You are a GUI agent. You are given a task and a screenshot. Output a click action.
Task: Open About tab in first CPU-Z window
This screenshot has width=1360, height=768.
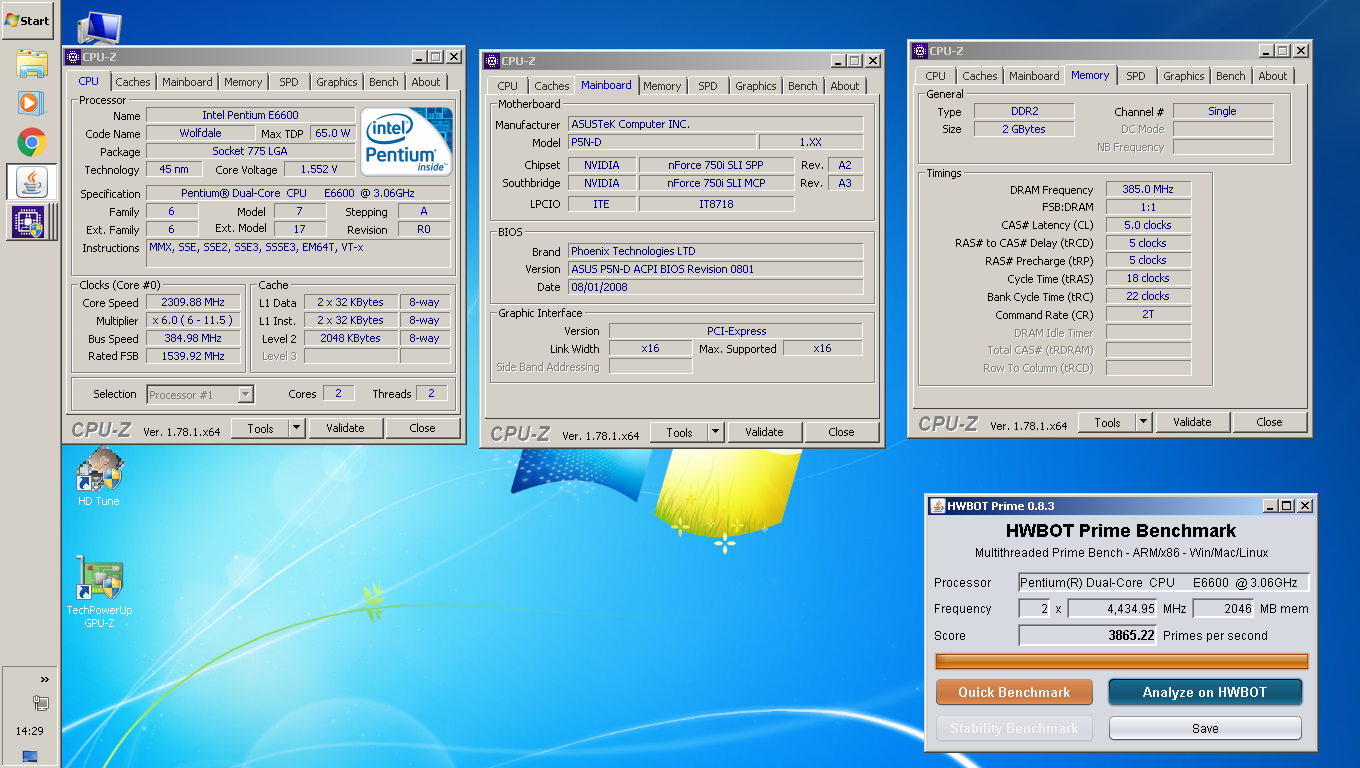point(426,82)
